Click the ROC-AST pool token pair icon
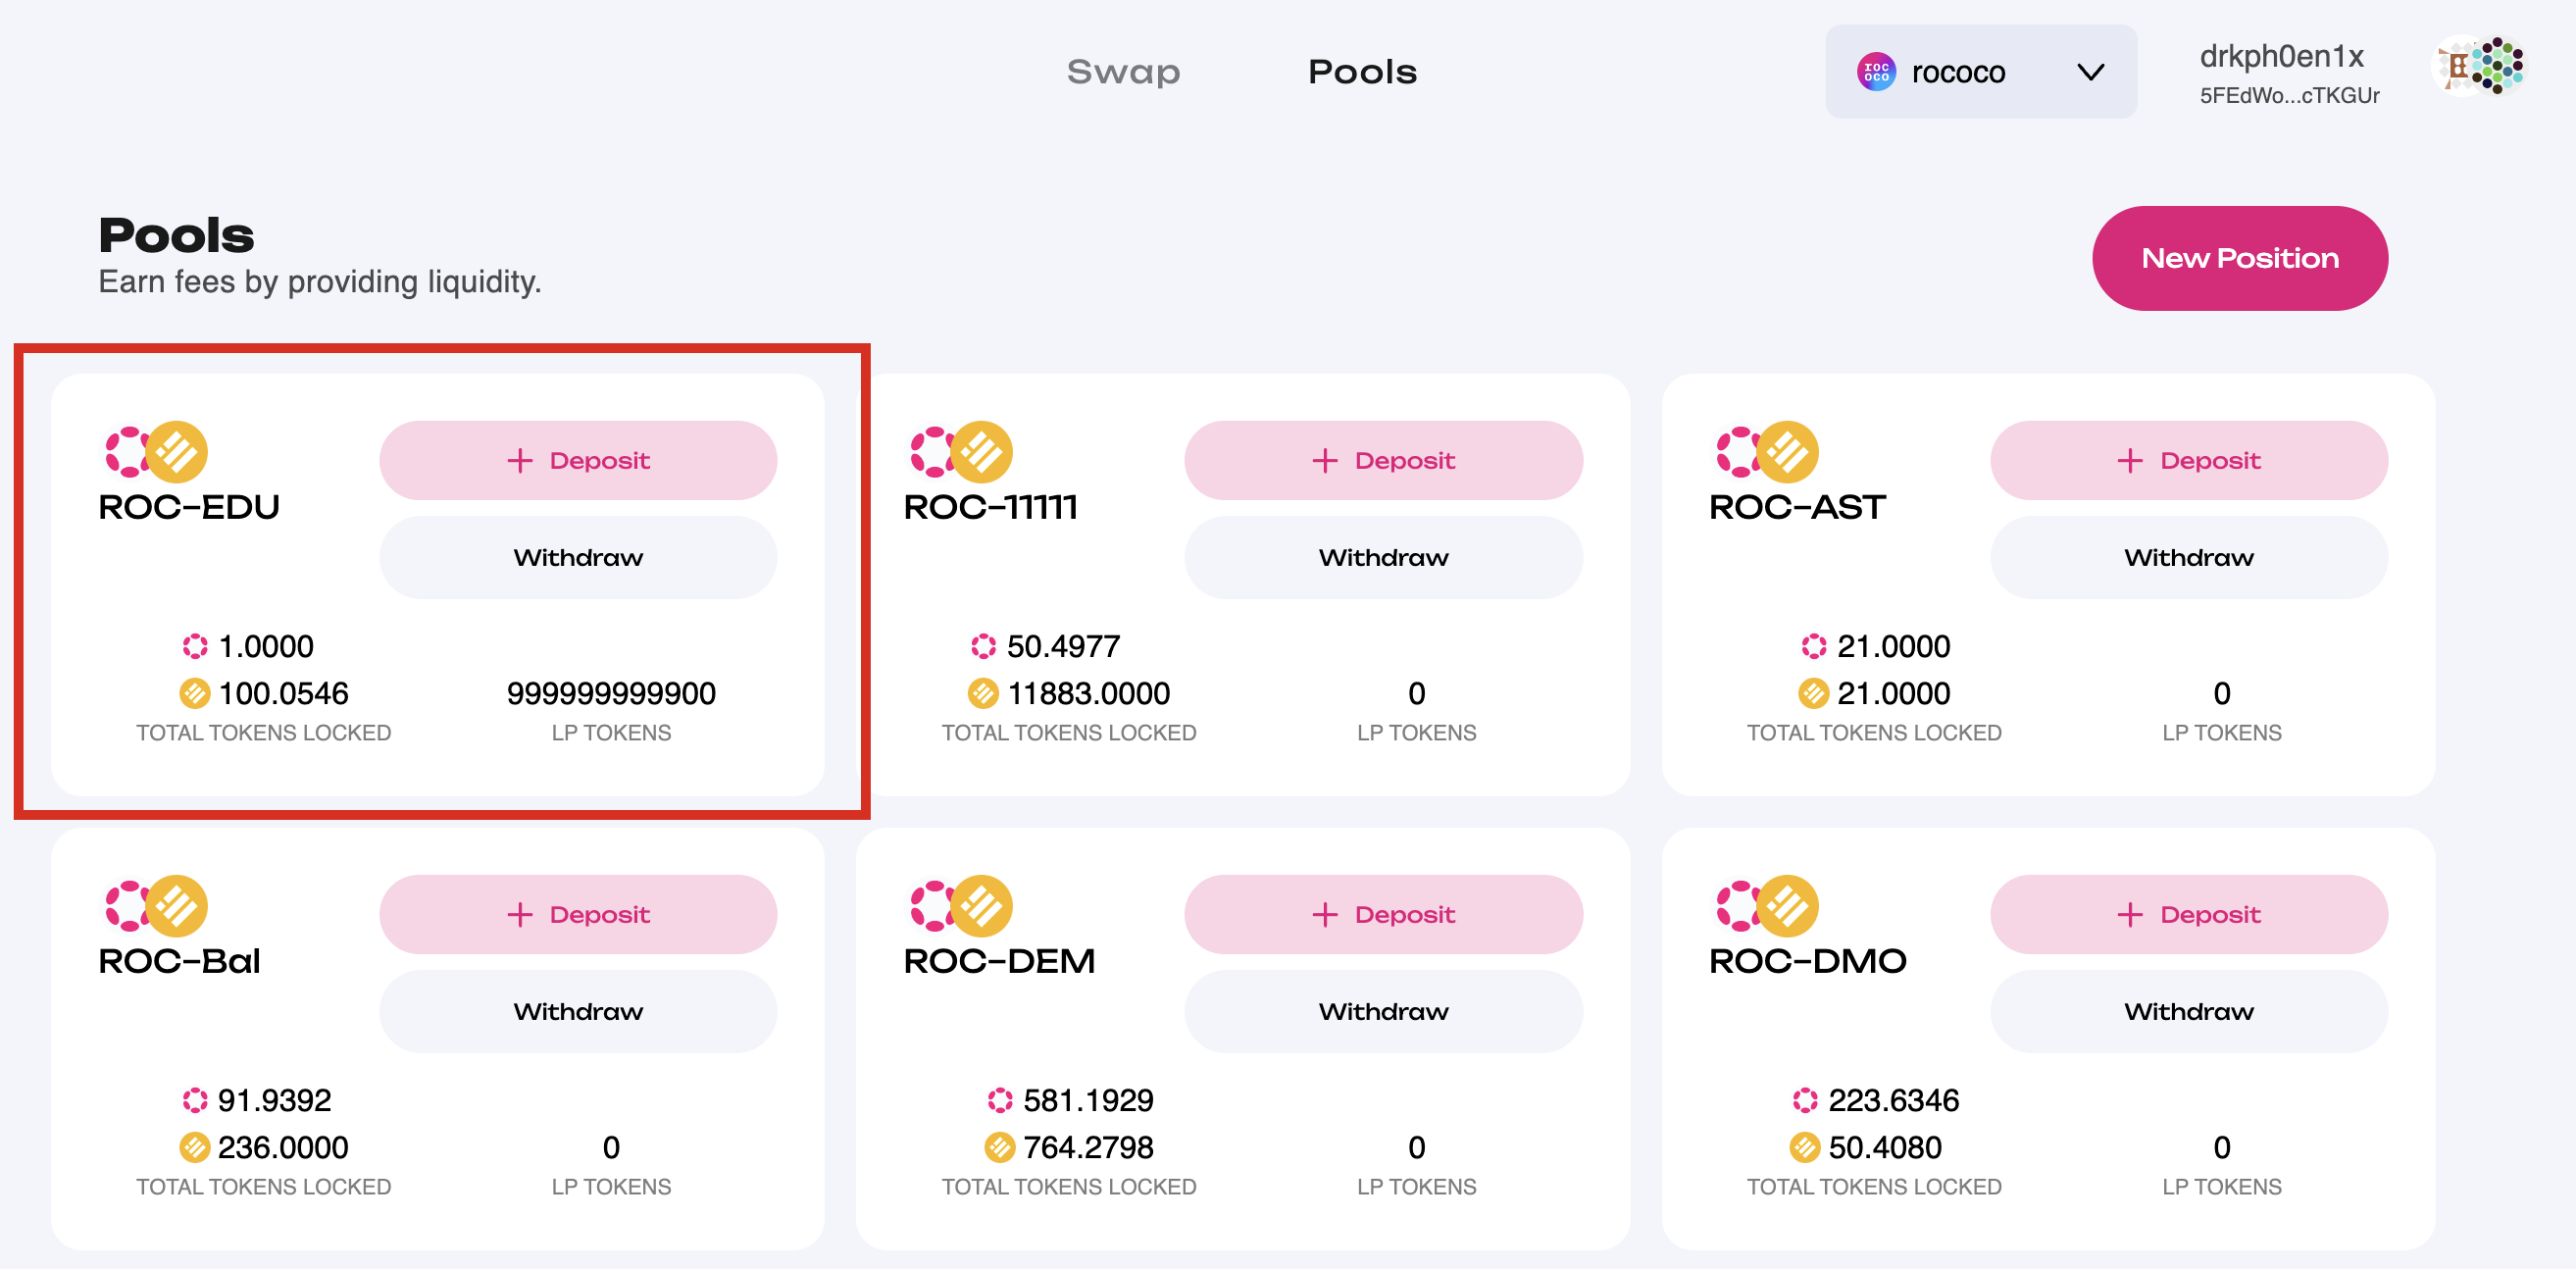Screen dimensions: 2576x1269 click(1767, 452)
